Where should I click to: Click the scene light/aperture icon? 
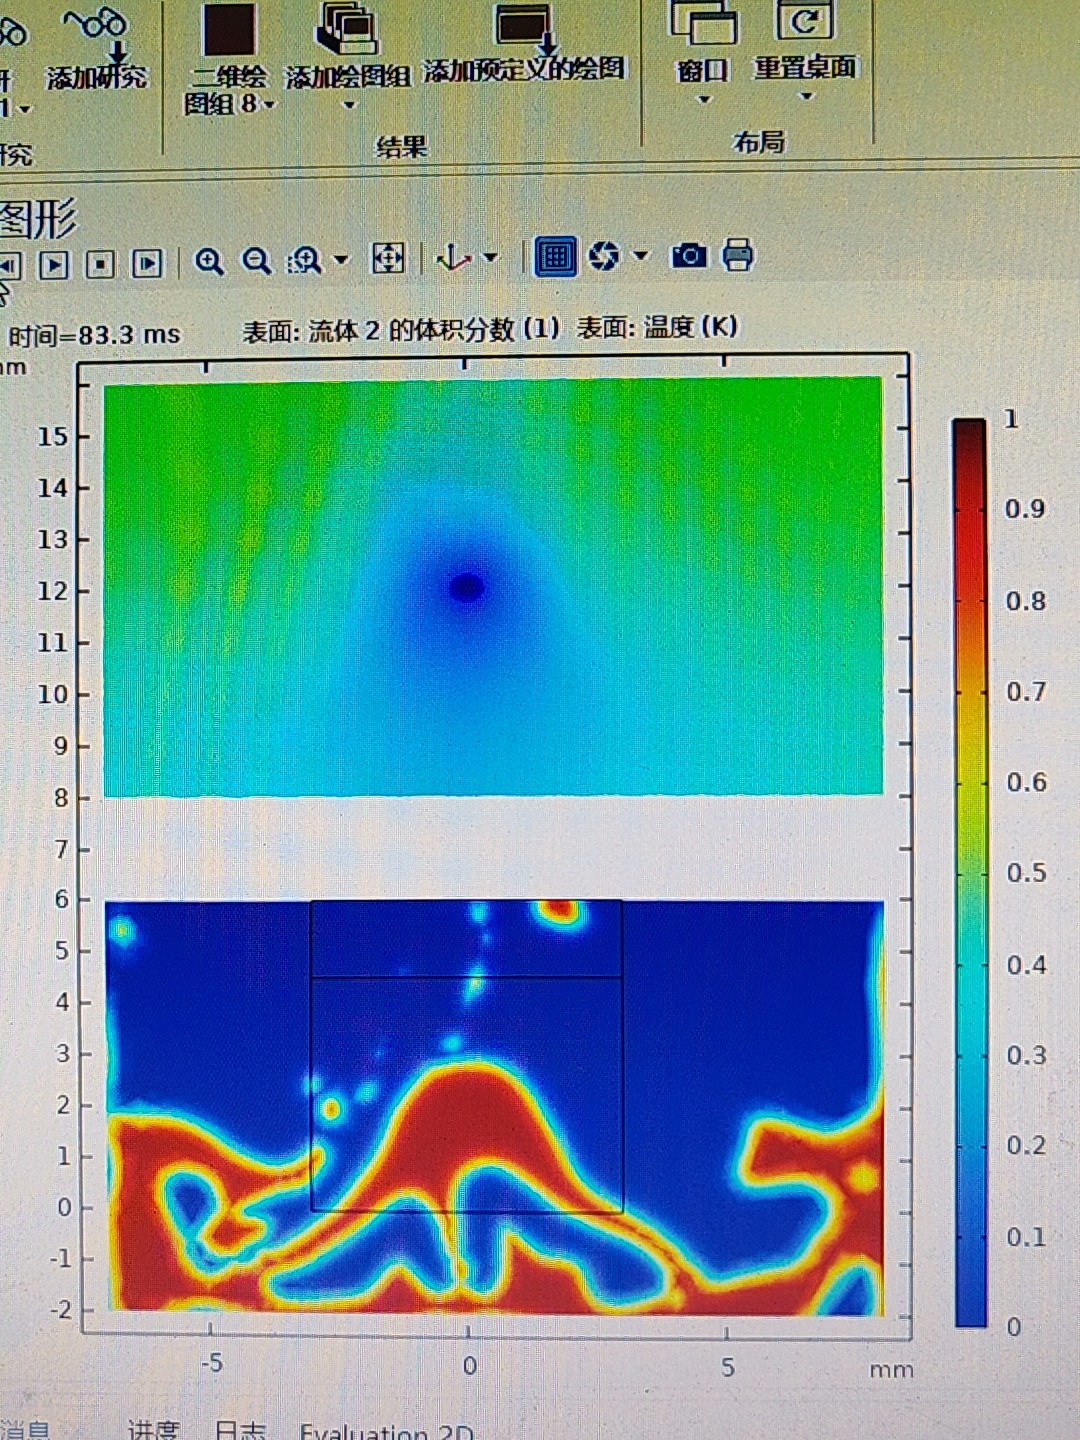click(x=604, y=256)
